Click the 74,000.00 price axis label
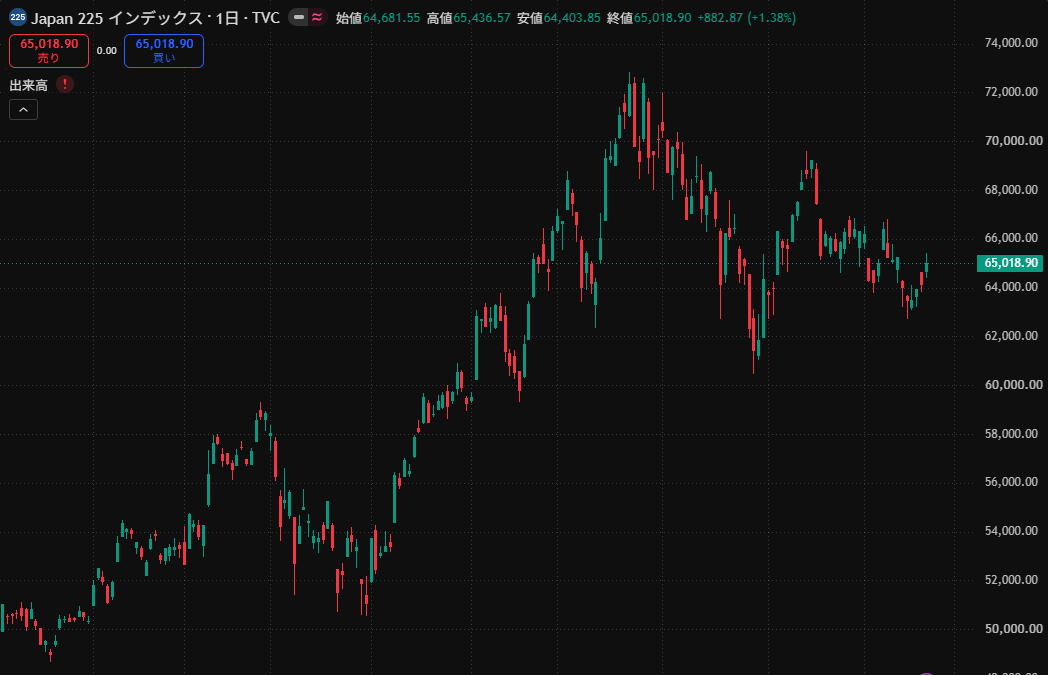This screenshot has height=675, width=1048. pos(1011,43)
